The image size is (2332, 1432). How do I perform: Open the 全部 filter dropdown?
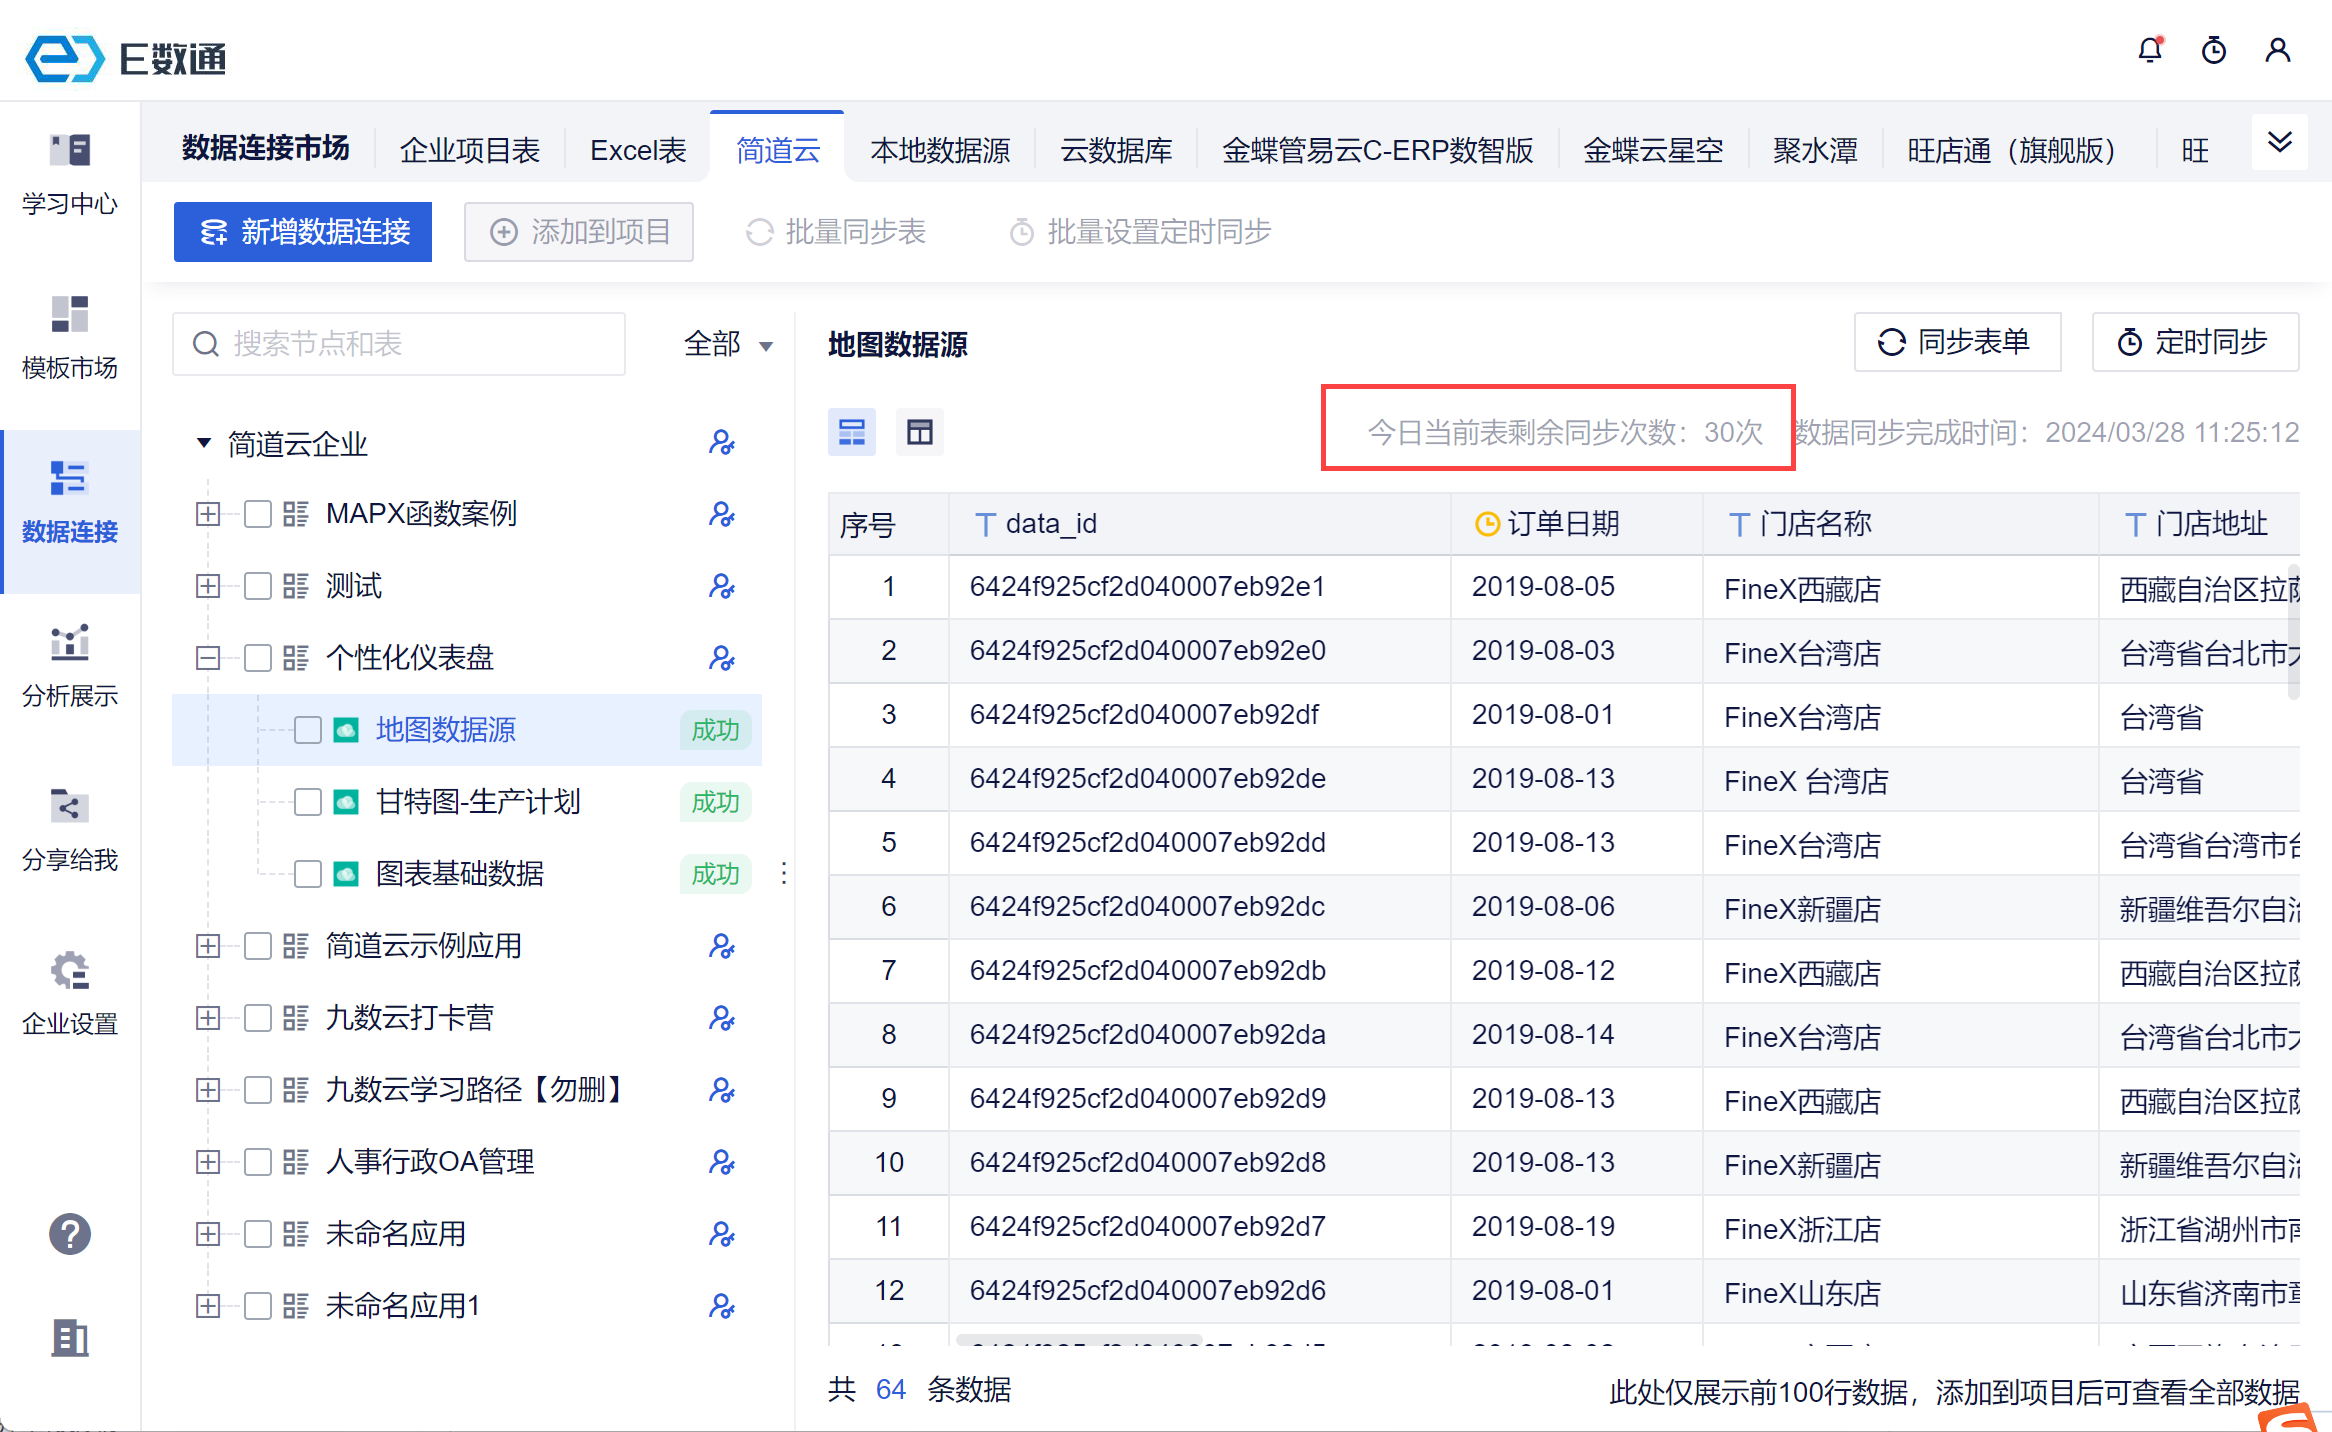click(727, 345)
